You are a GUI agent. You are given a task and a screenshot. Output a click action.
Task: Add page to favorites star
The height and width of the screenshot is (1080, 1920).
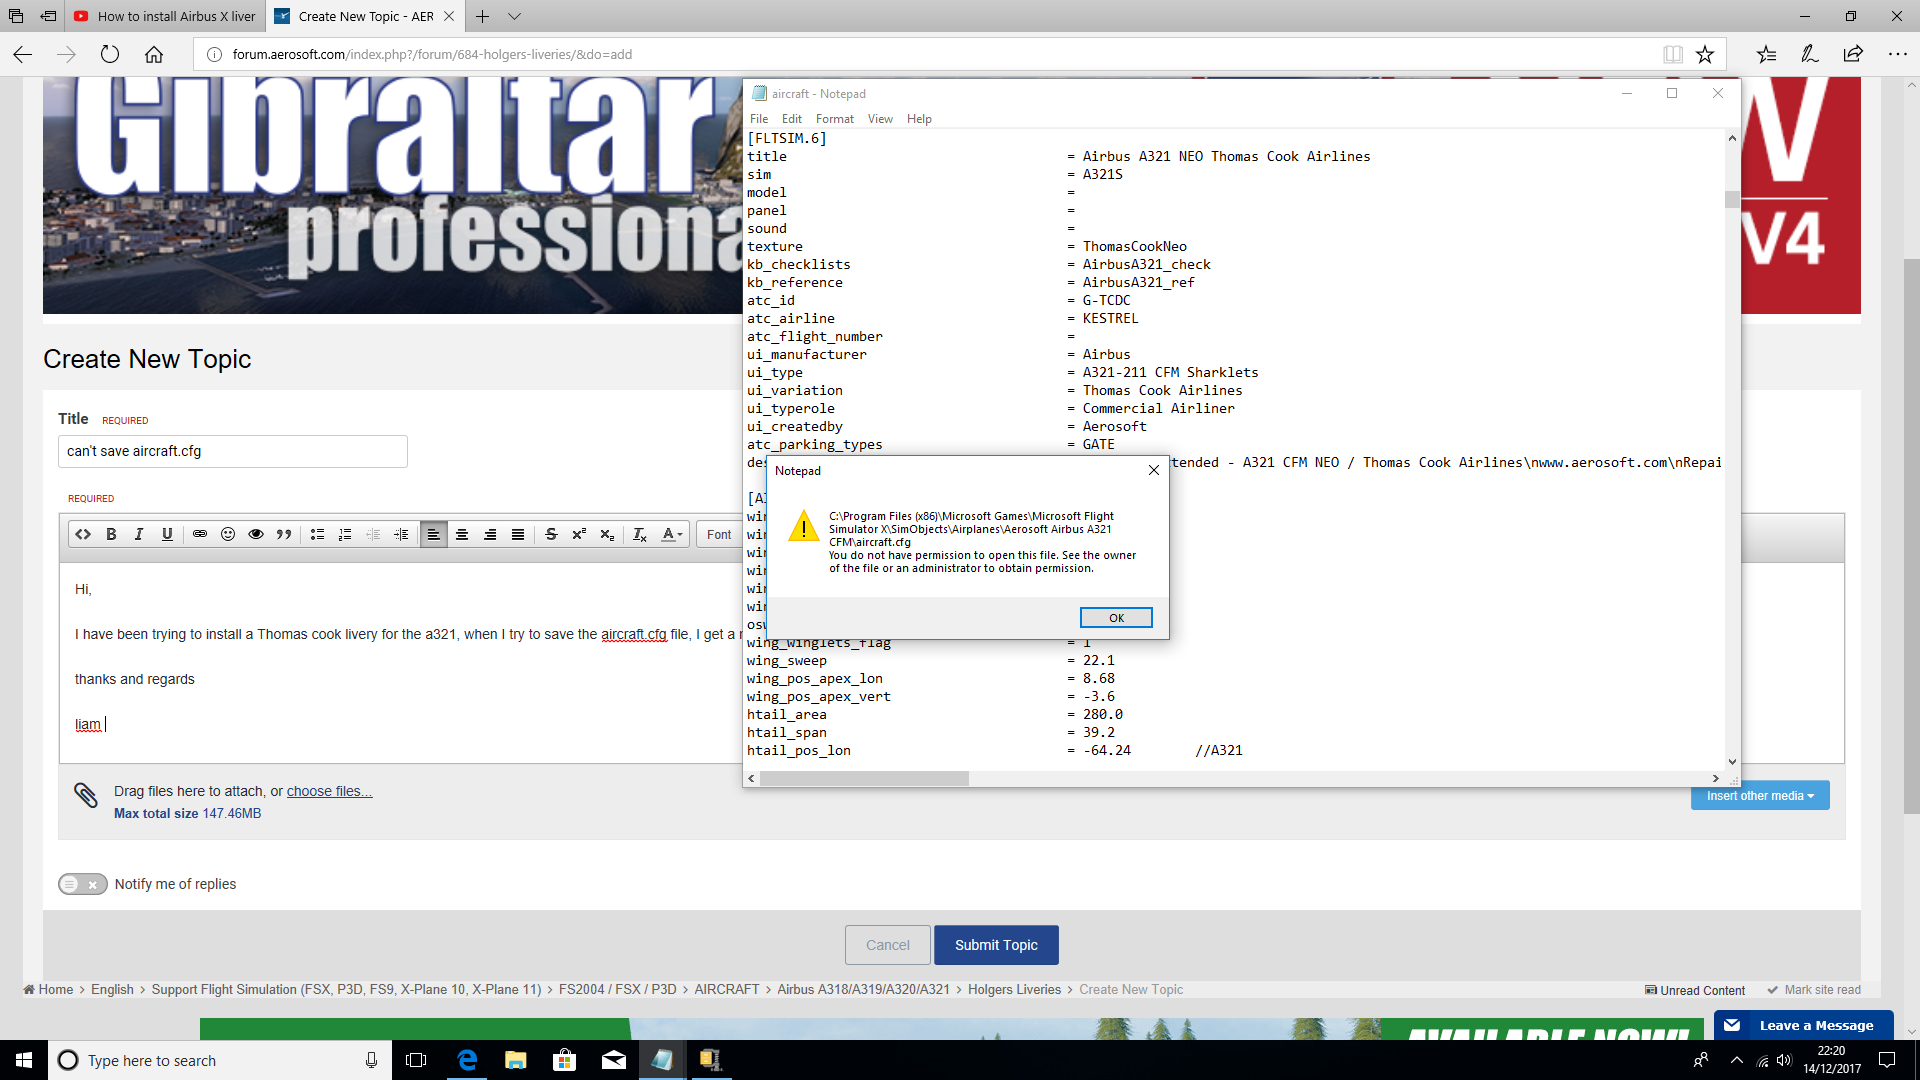1705,54
